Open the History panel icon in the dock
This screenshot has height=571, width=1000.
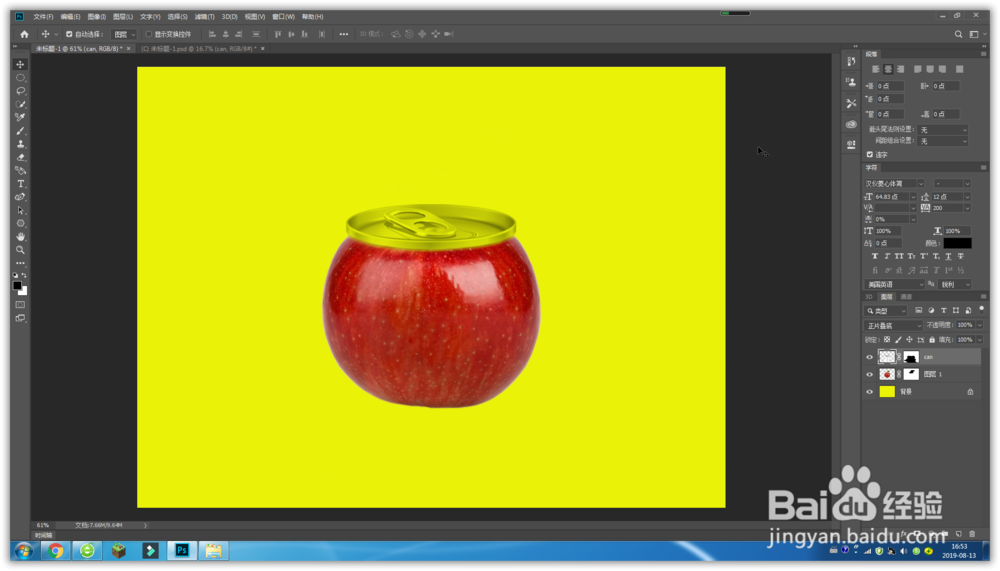tap(851, 61)
